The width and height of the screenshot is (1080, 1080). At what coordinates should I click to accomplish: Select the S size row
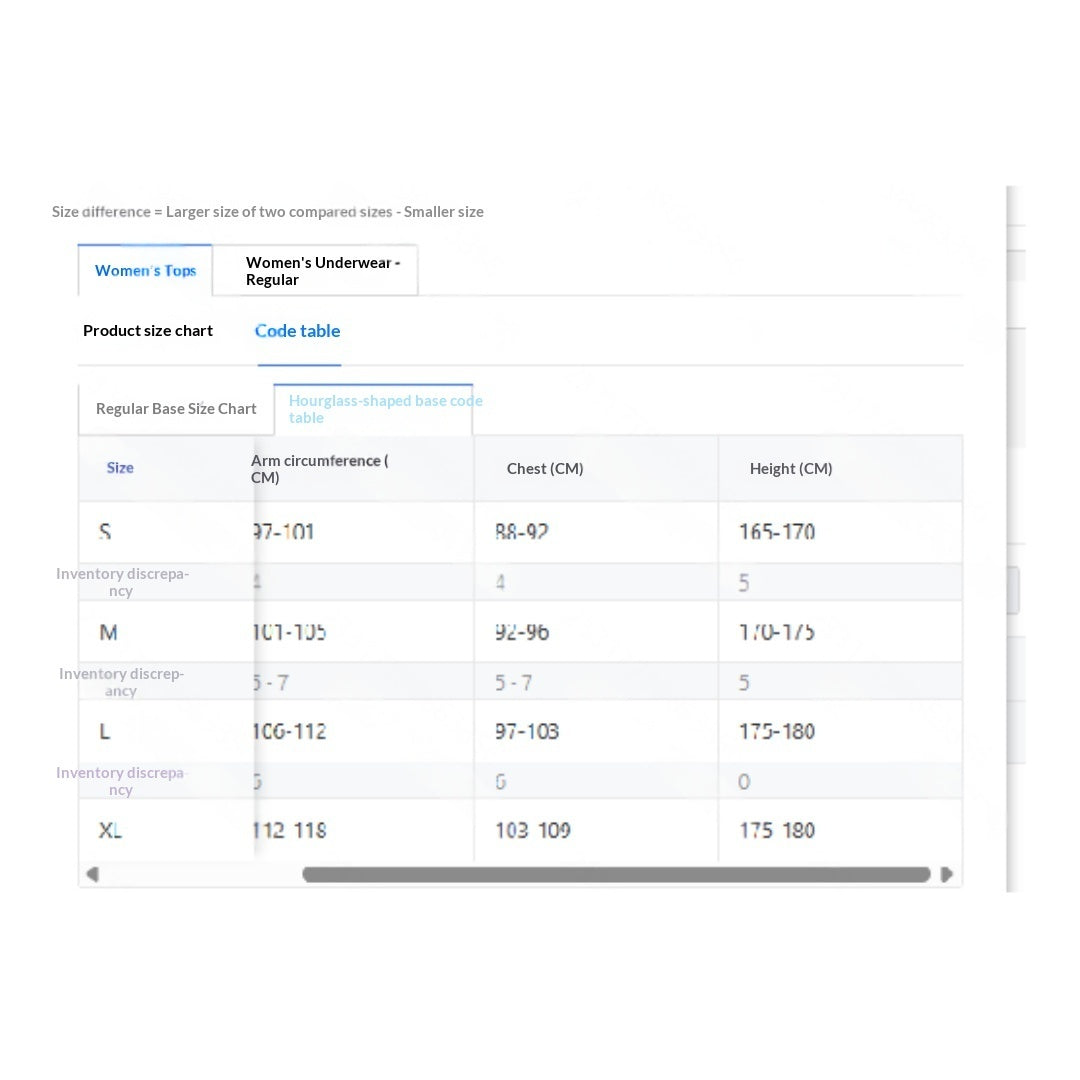coord(520,532)
